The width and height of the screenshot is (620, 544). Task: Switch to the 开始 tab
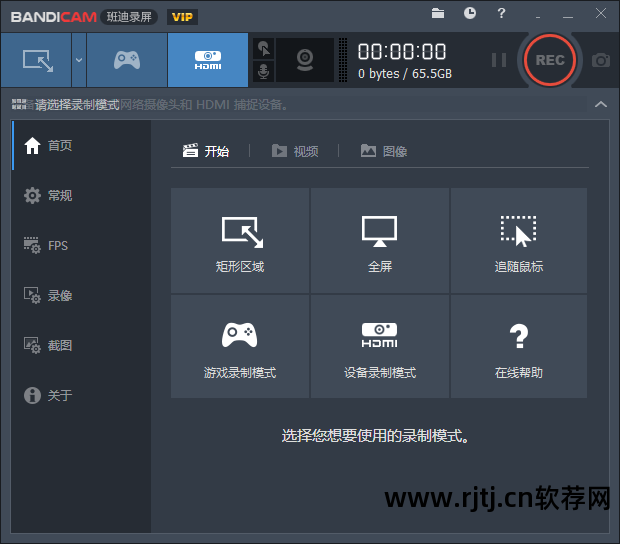click(206, 151)
